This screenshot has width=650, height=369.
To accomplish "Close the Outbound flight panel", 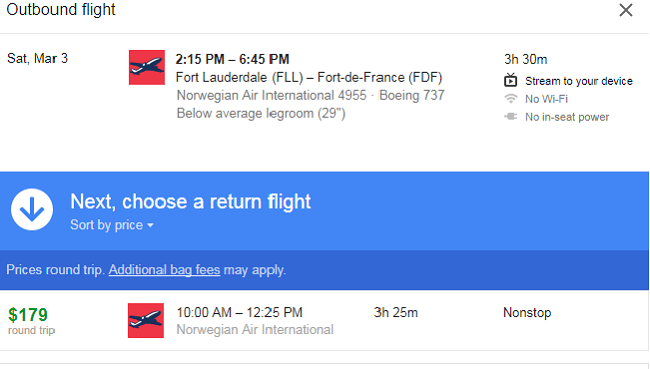I will (626, 10).
